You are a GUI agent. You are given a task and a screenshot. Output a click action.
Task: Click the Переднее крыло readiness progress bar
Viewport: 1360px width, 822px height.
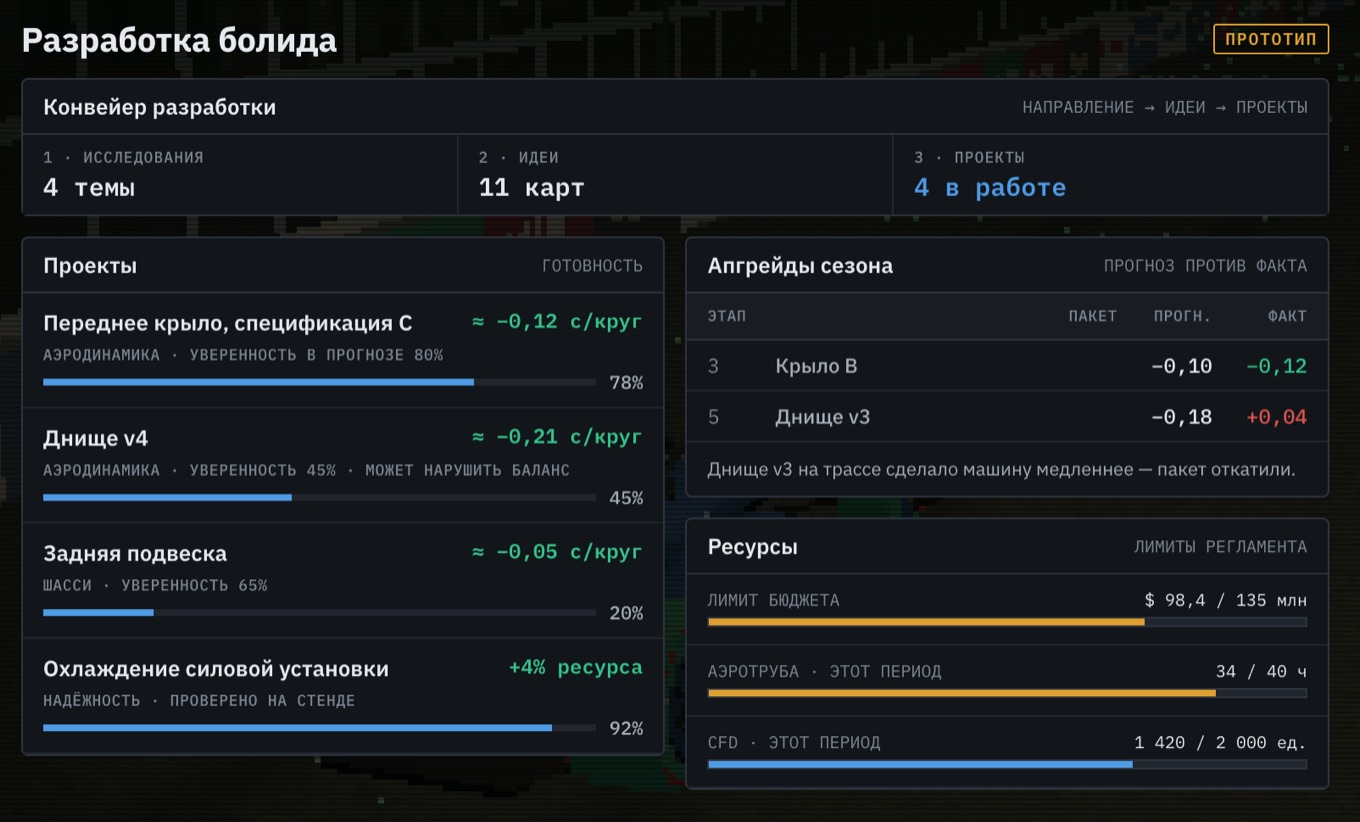[319, 382]
